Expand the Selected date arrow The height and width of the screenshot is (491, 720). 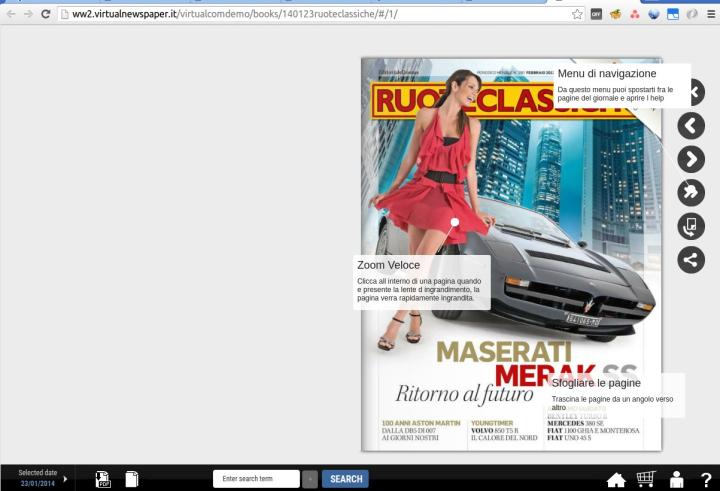coord(66,479)
